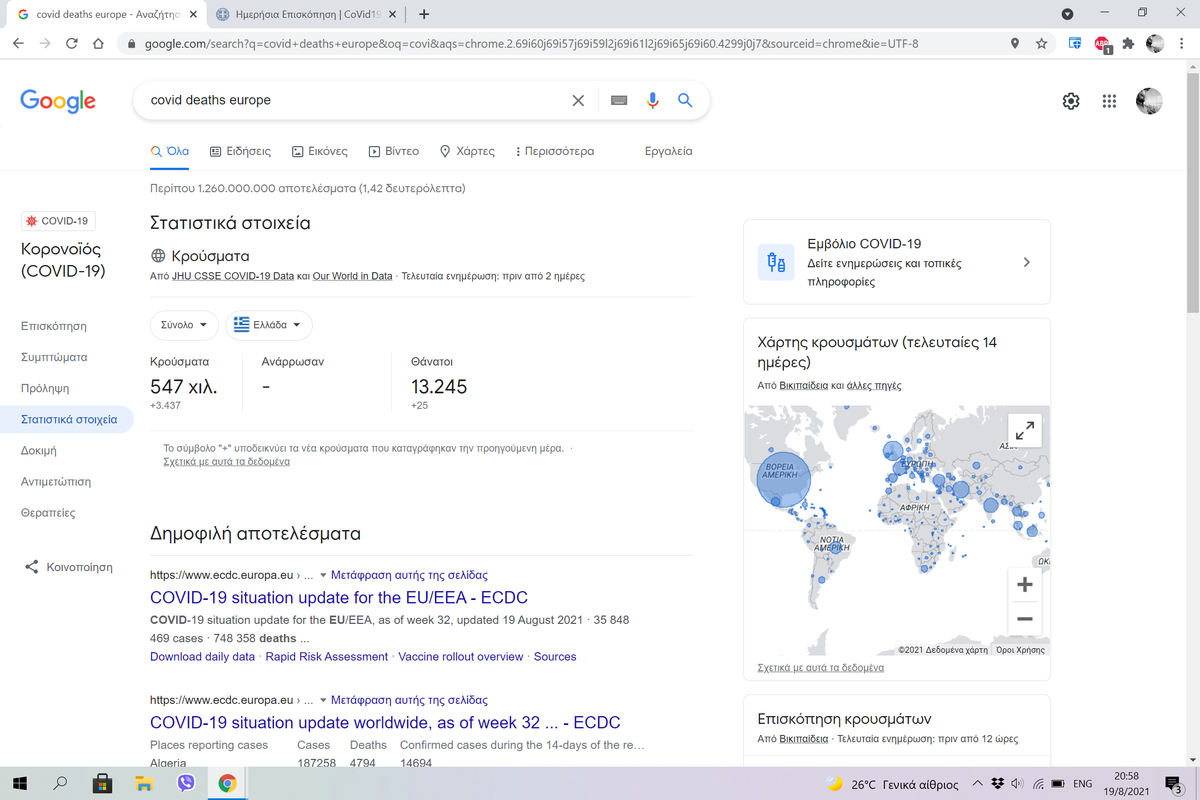Switch to the Ημερήσια Επισκόπηση browser tab
1200x800 pixels.
click(x=306, y=14)
